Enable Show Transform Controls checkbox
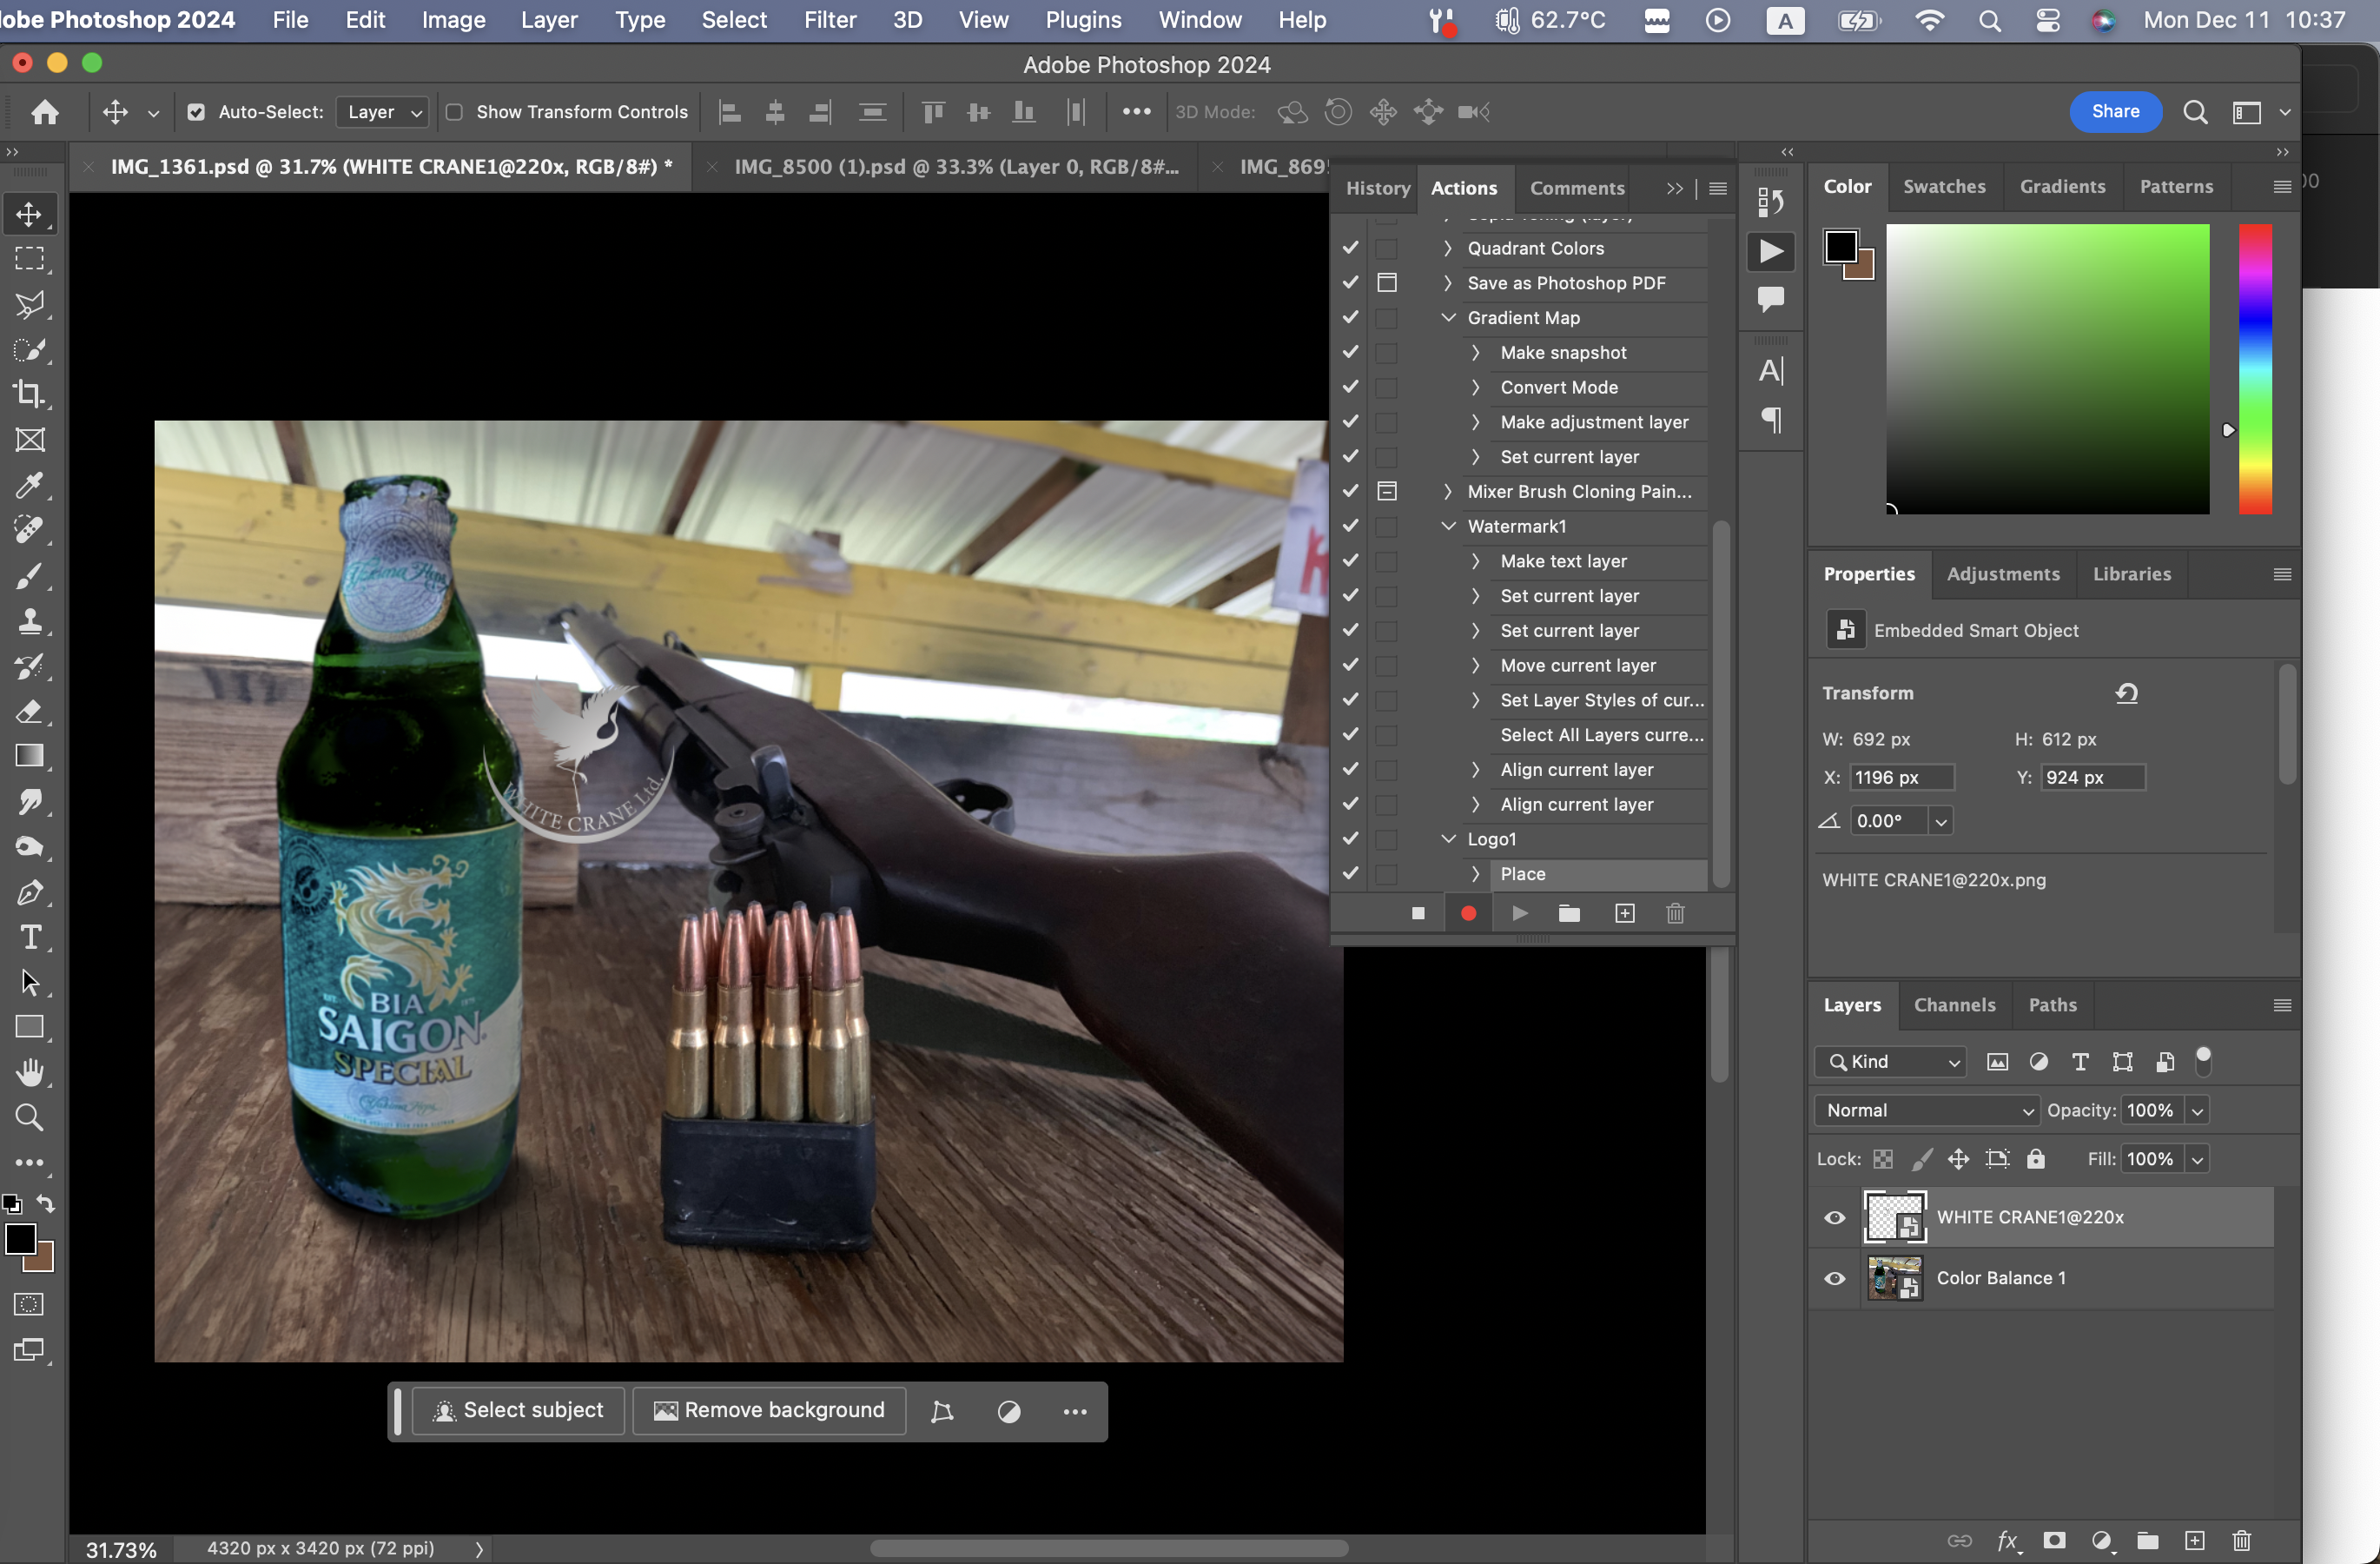The image size is (2380, 1564). click(454, 112)
